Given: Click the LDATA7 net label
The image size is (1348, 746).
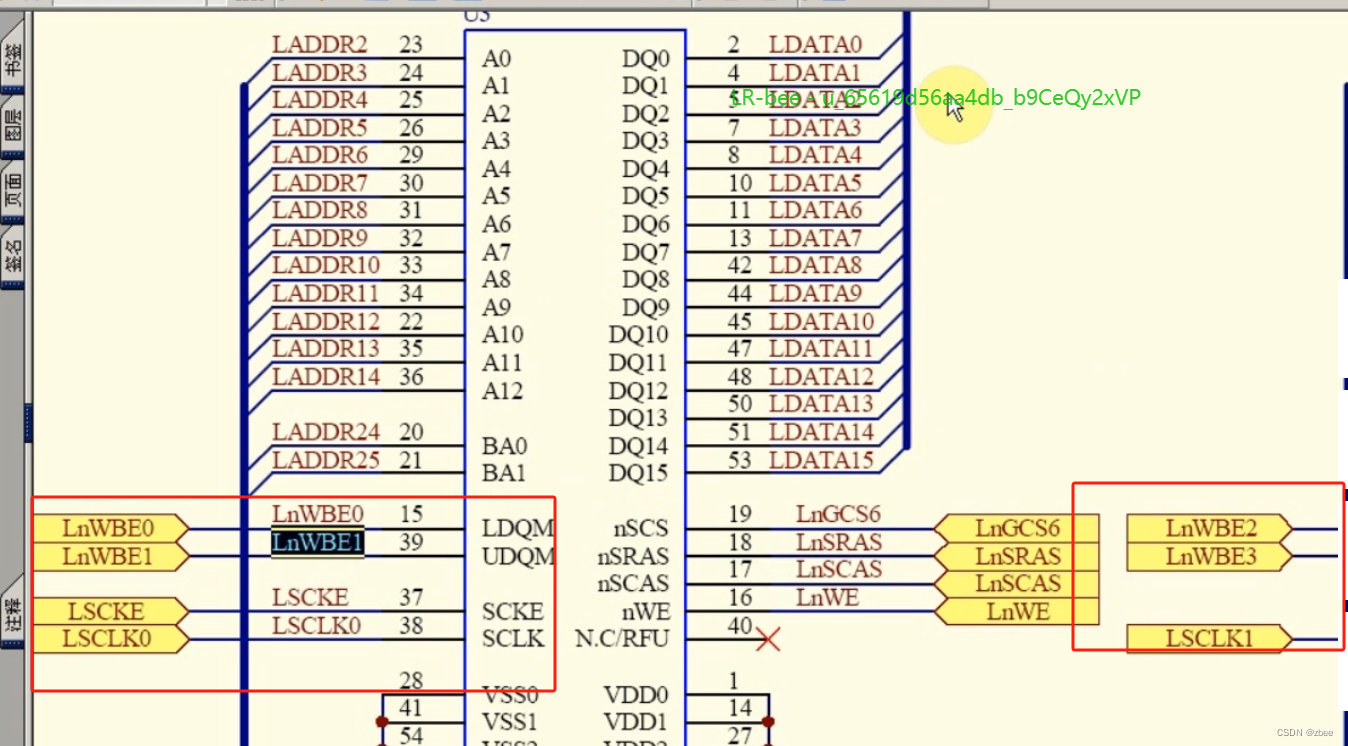Looking at the screenshot, I should [x=815, y=238].
